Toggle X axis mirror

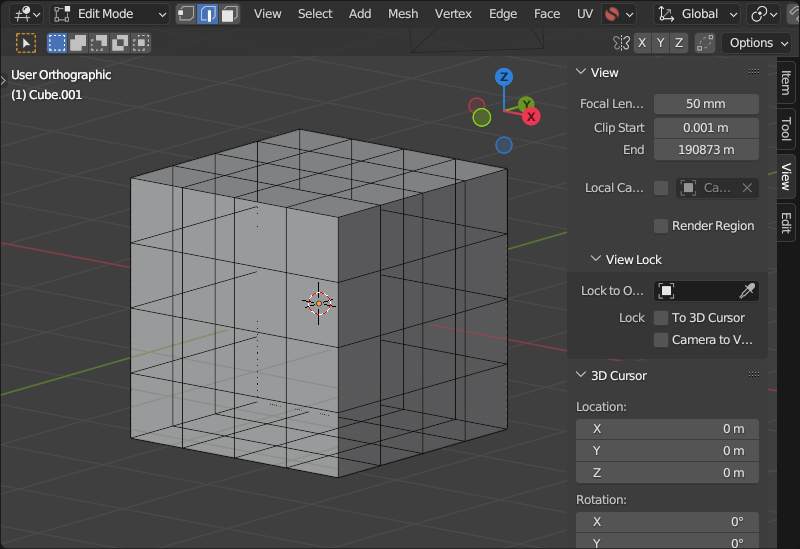coord(642,43)
